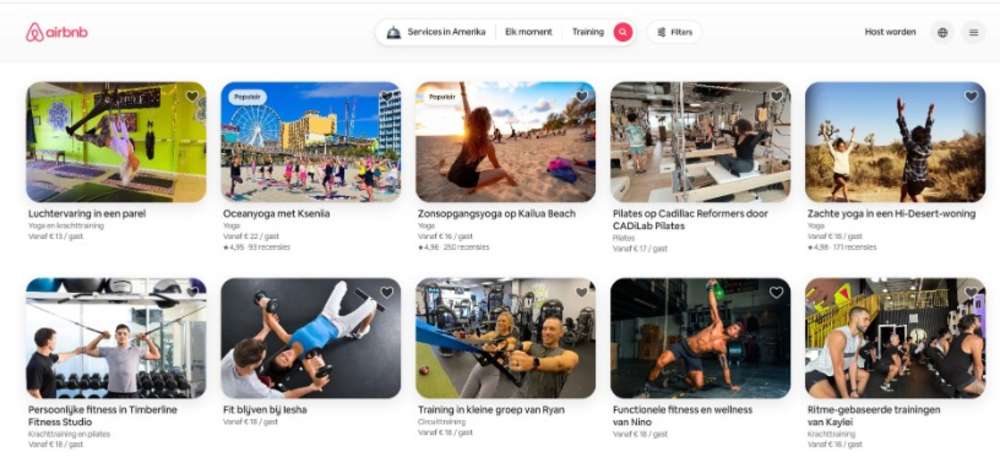Click heart on Fit blijven bij Iesha
1000x457 pixels.
386,293
